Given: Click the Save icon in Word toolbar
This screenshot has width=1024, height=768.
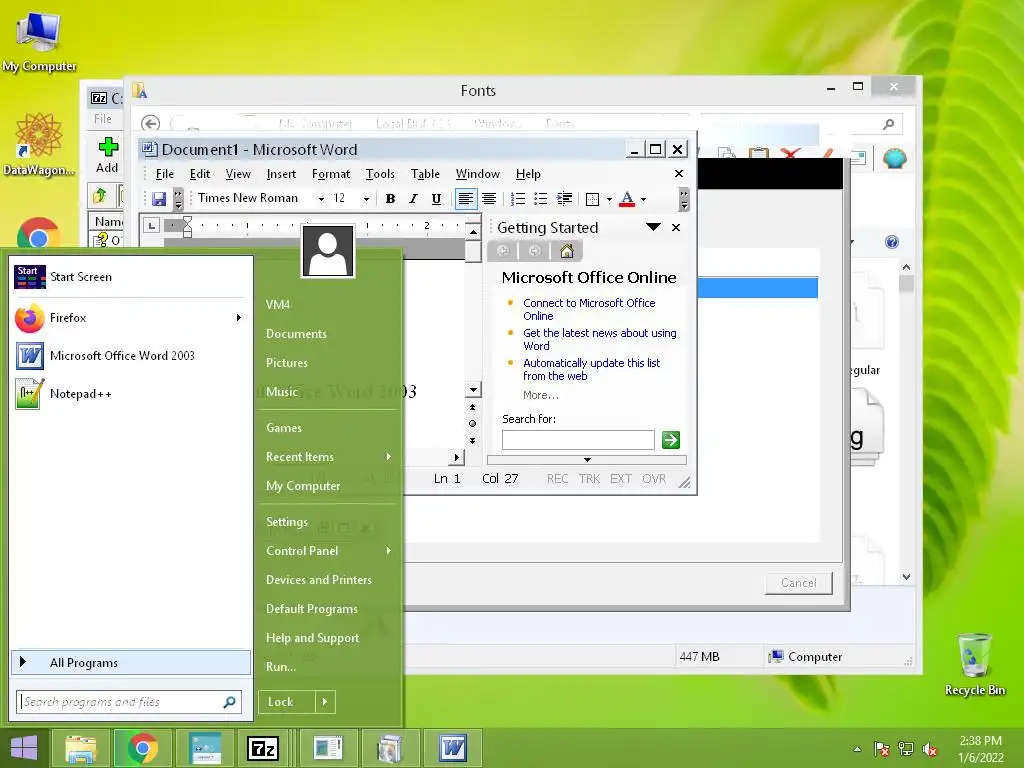Looking at the screenshot, I should click(159, 199).
